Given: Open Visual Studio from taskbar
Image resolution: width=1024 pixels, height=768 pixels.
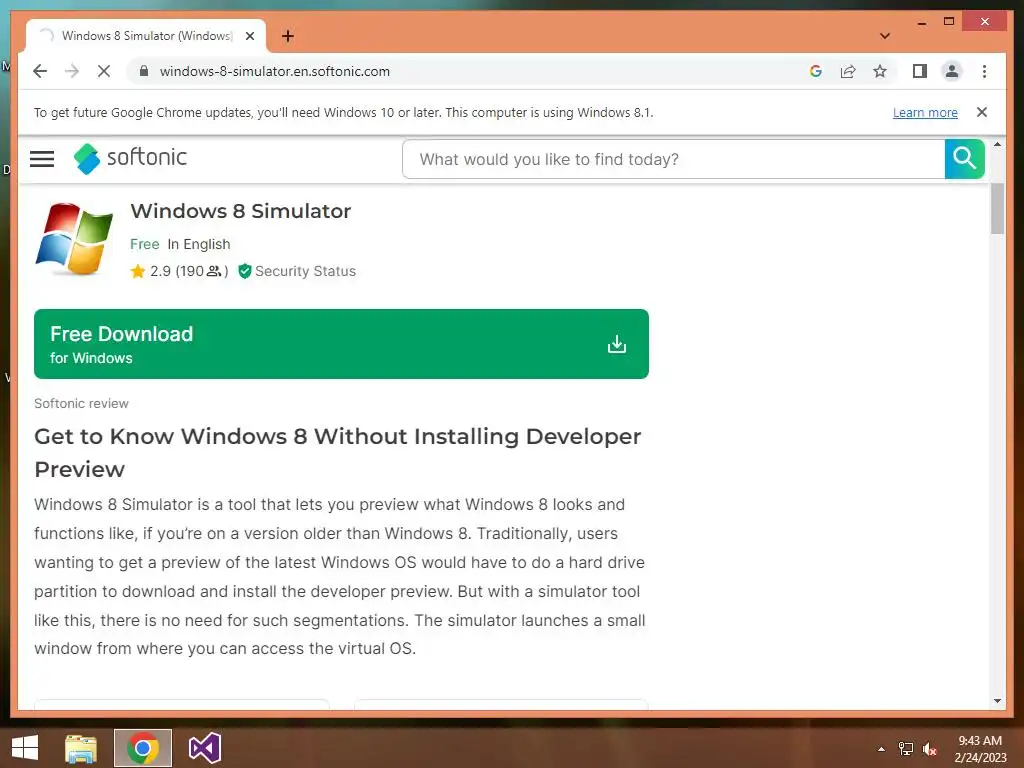Looking at the screenshot, I should click(x=204, y=748).
